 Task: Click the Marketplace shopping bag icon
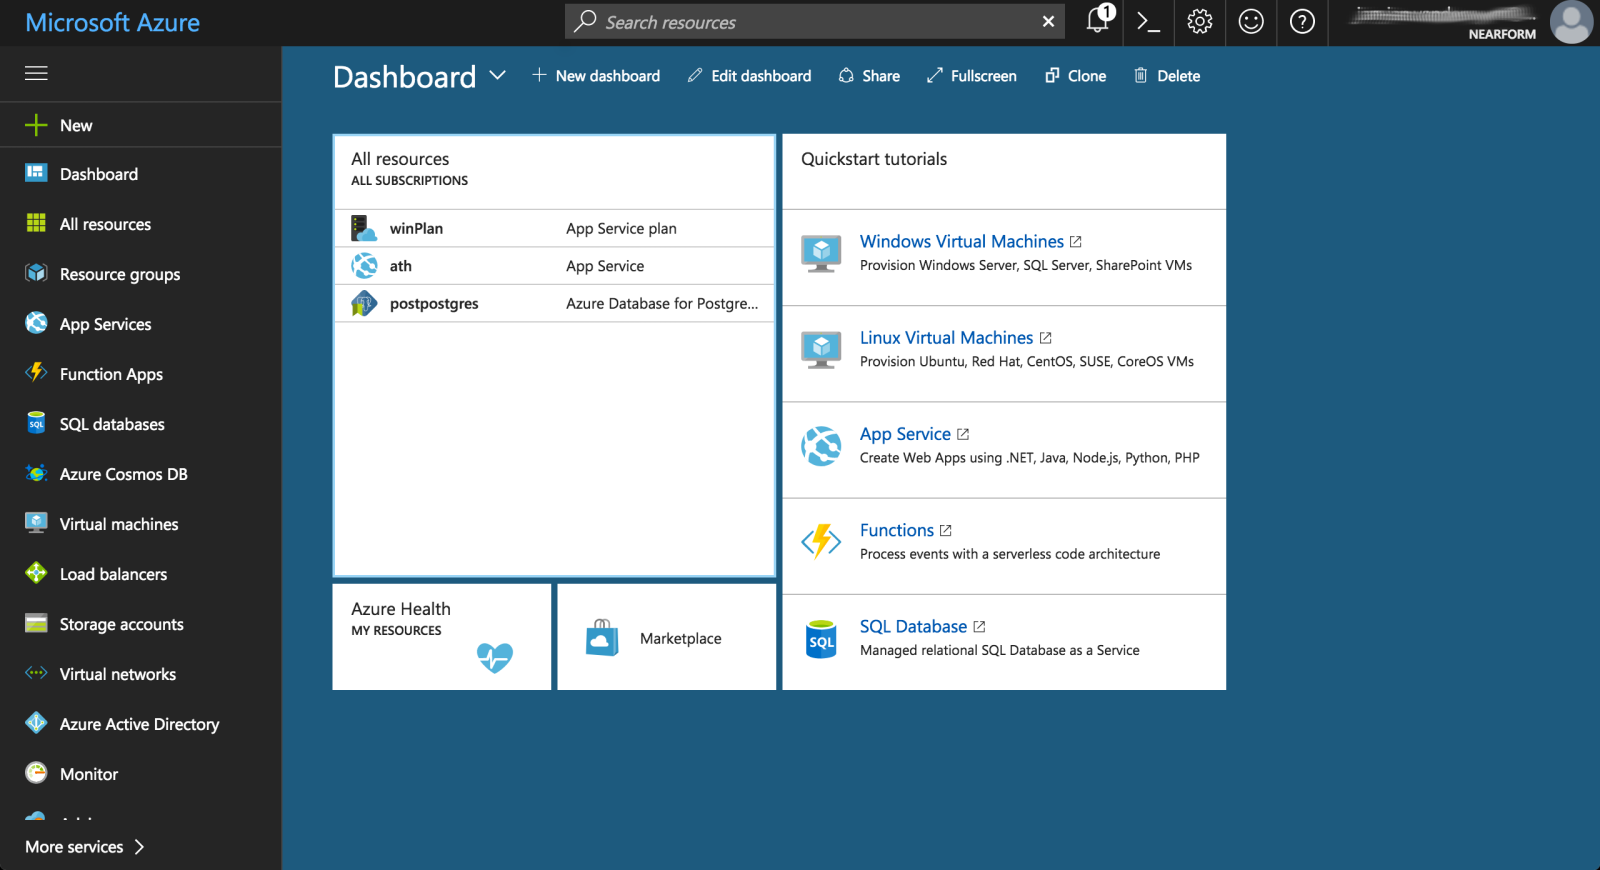[x=602, y=637]
